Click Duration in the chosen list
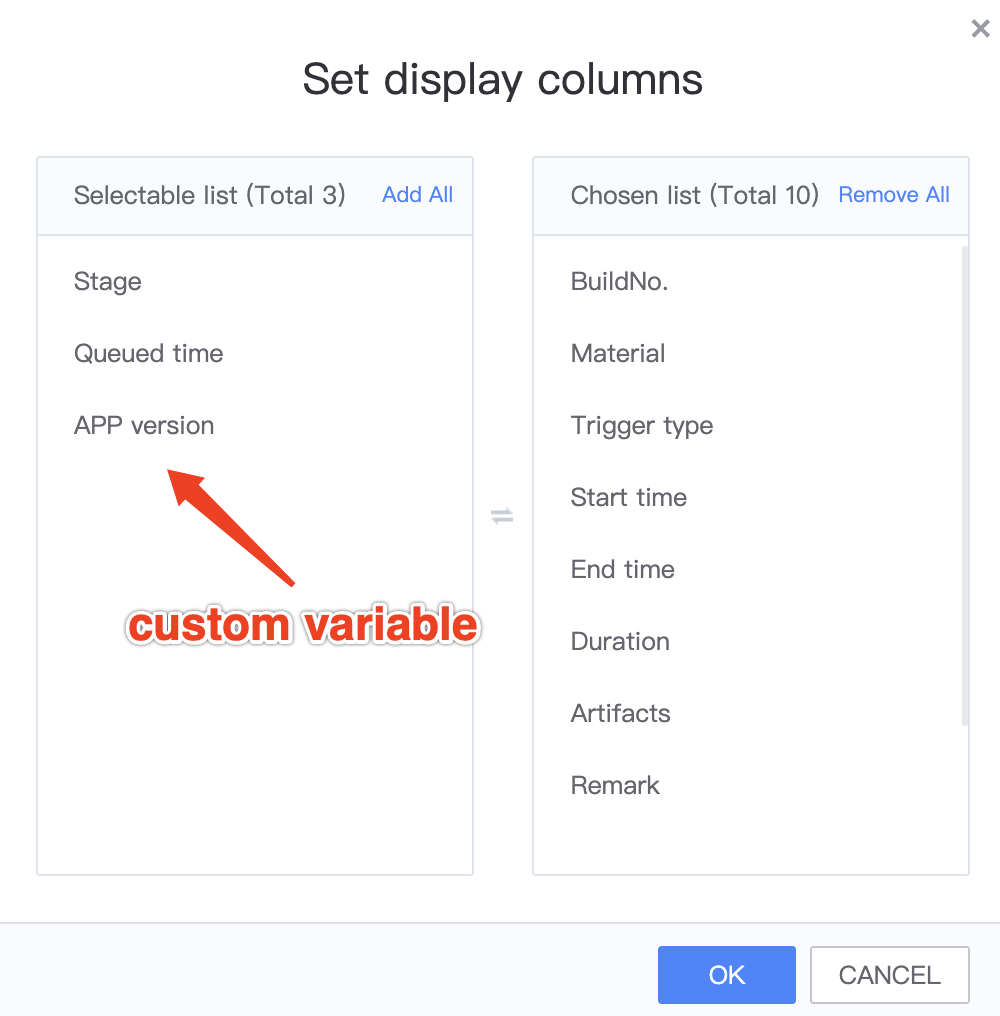The width and height of the screenshot is (1000, 1016). click(620, 641)
